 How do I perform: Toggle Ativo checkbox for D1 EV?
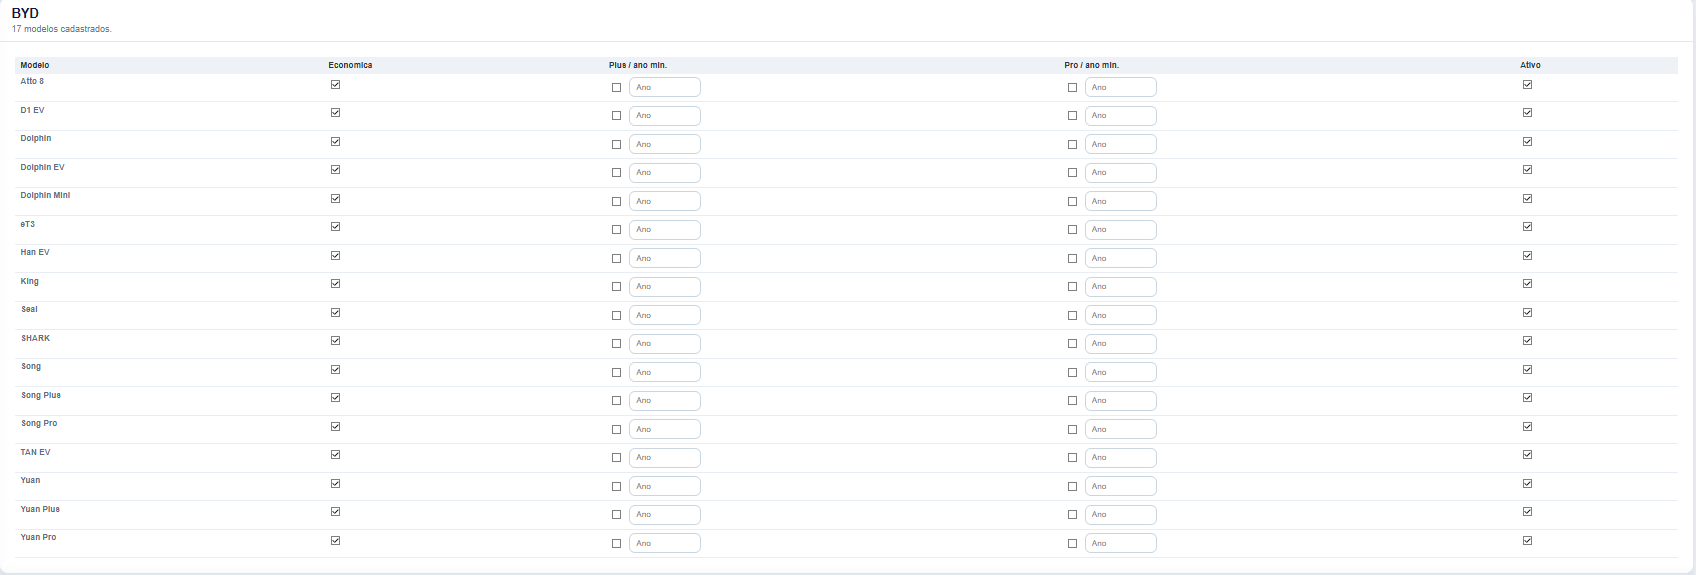tap(1527, 112)
